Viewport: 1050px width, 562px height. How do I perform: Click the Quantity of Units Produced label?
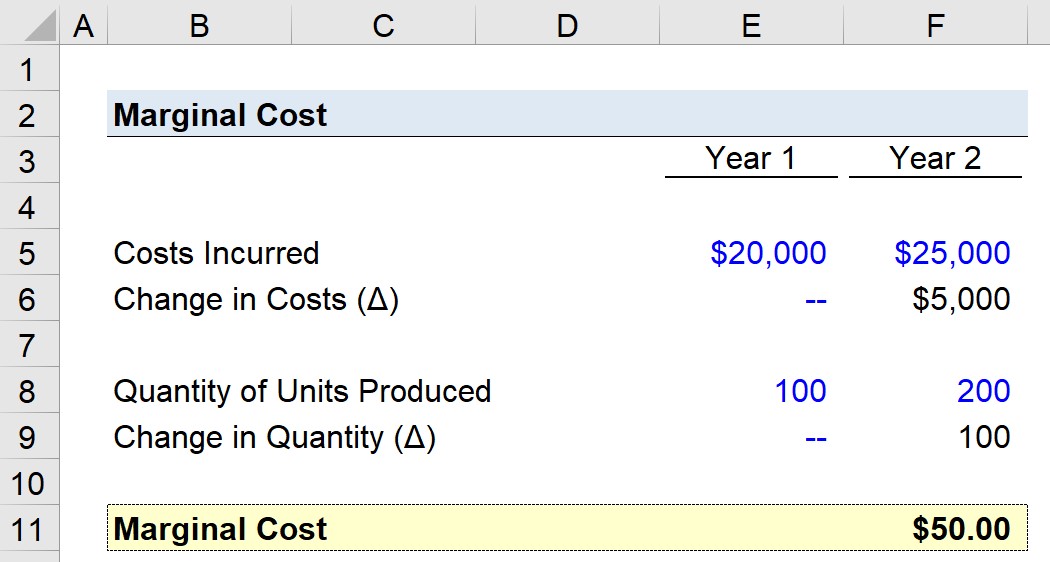[302, 391]
